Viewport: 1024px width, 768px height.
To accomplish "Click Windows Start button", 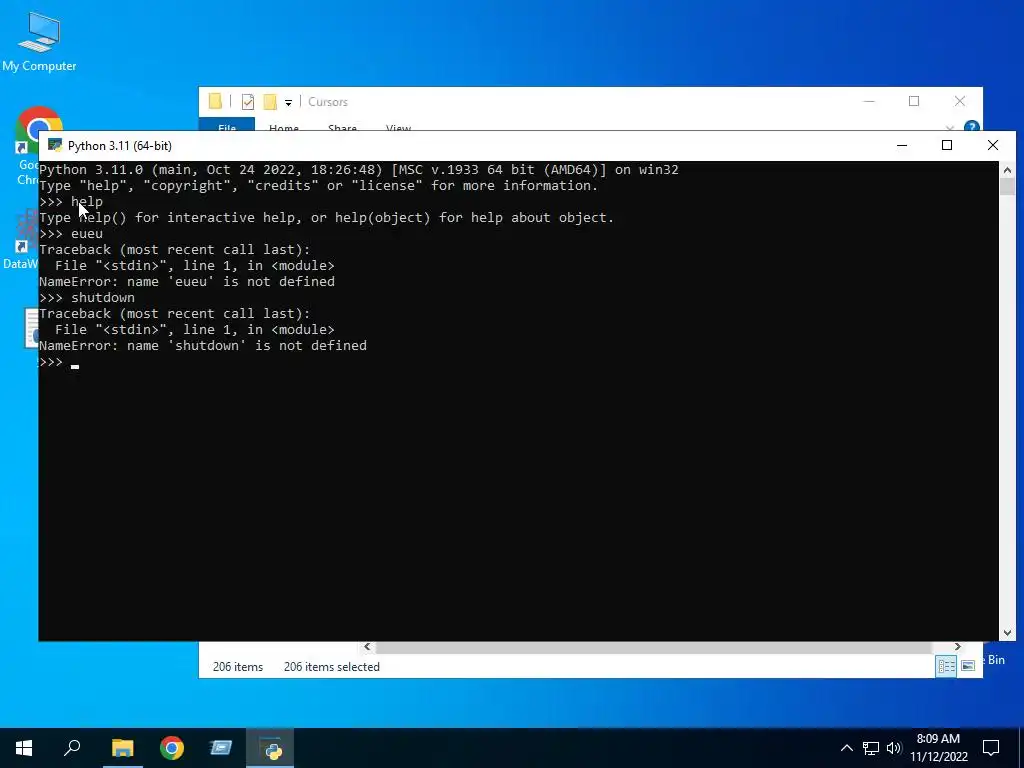I will pos(24,748).
